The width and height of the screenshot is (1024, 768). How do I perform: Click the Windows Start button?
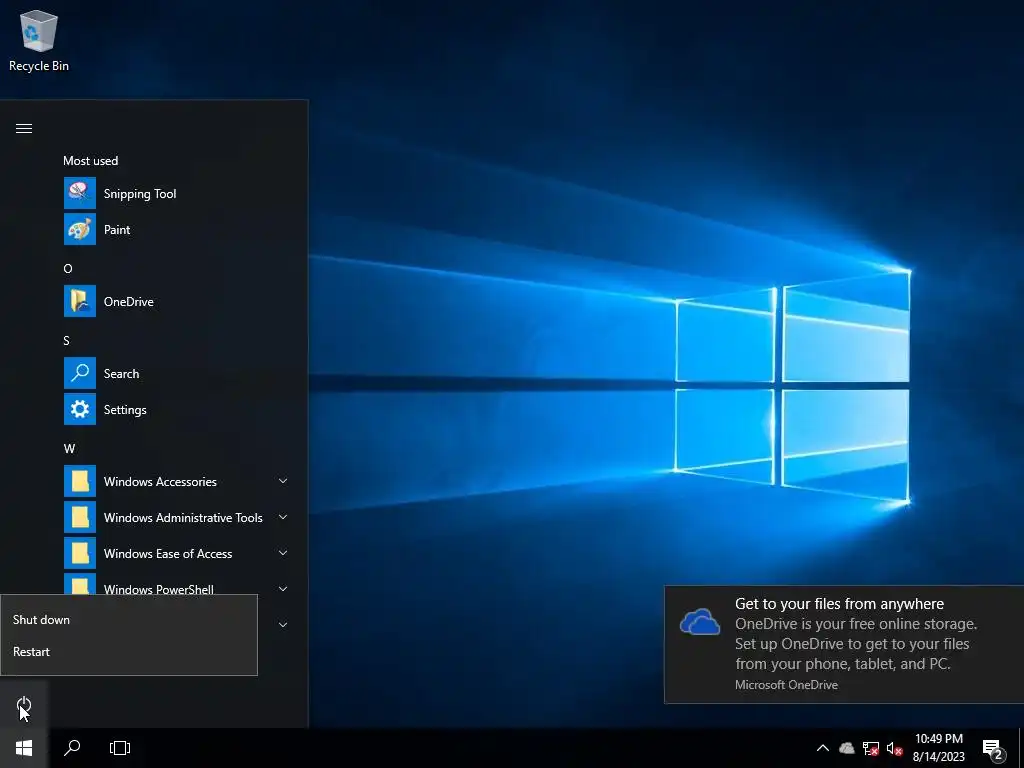click(x=24, y=748)
